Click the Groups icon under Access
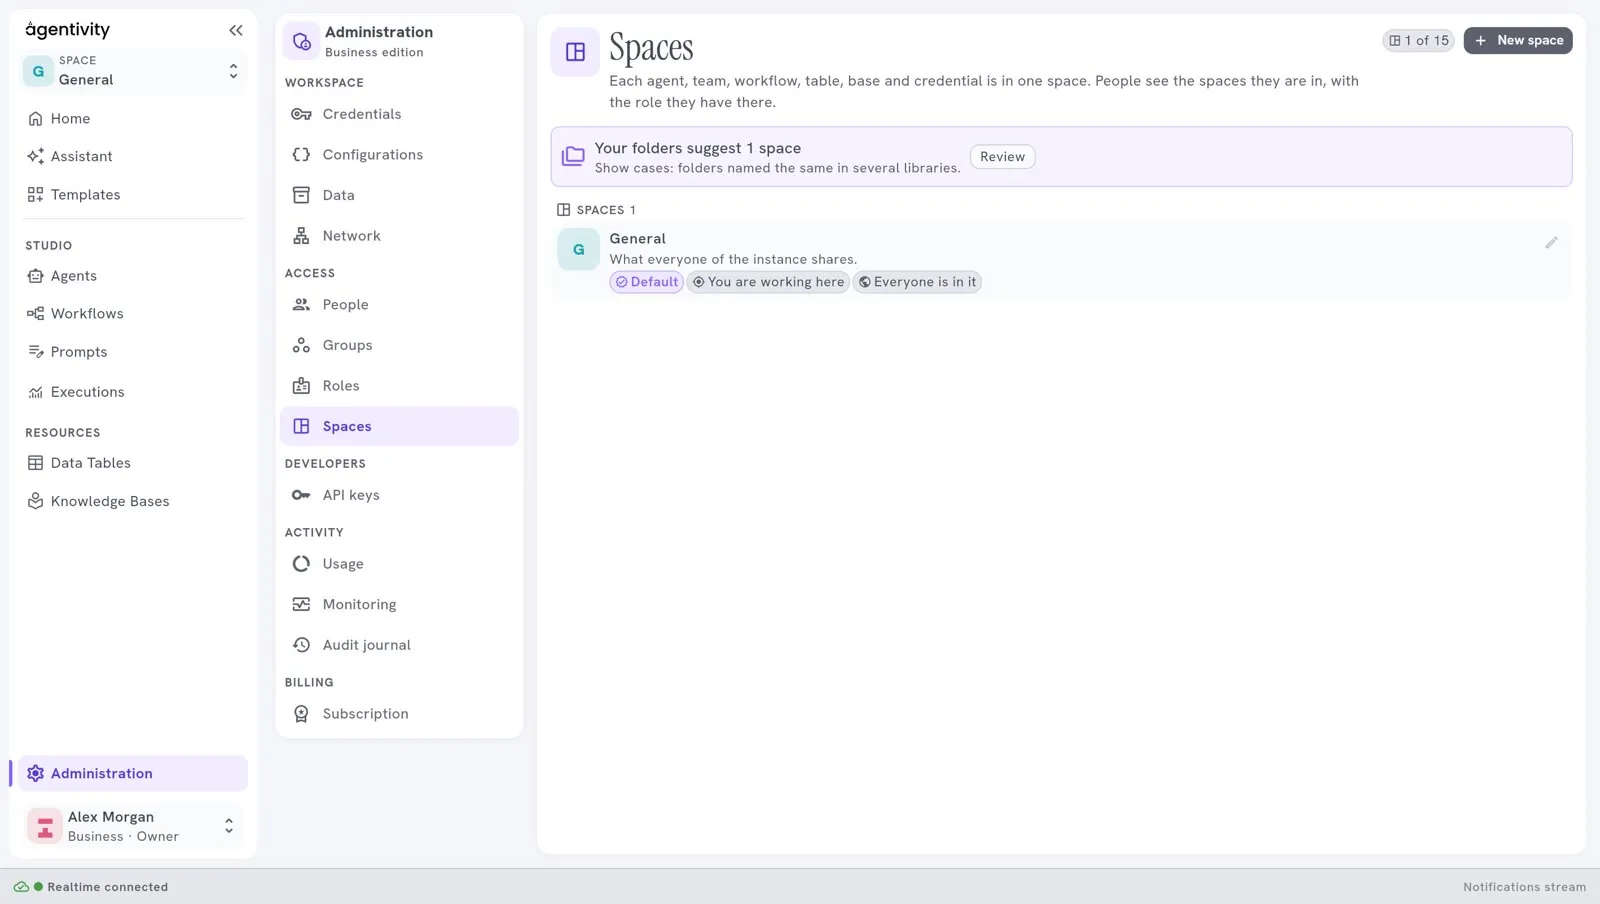The width and height of the screenshot is (1600, 904). pyautogui.click(x=301, y=345)
